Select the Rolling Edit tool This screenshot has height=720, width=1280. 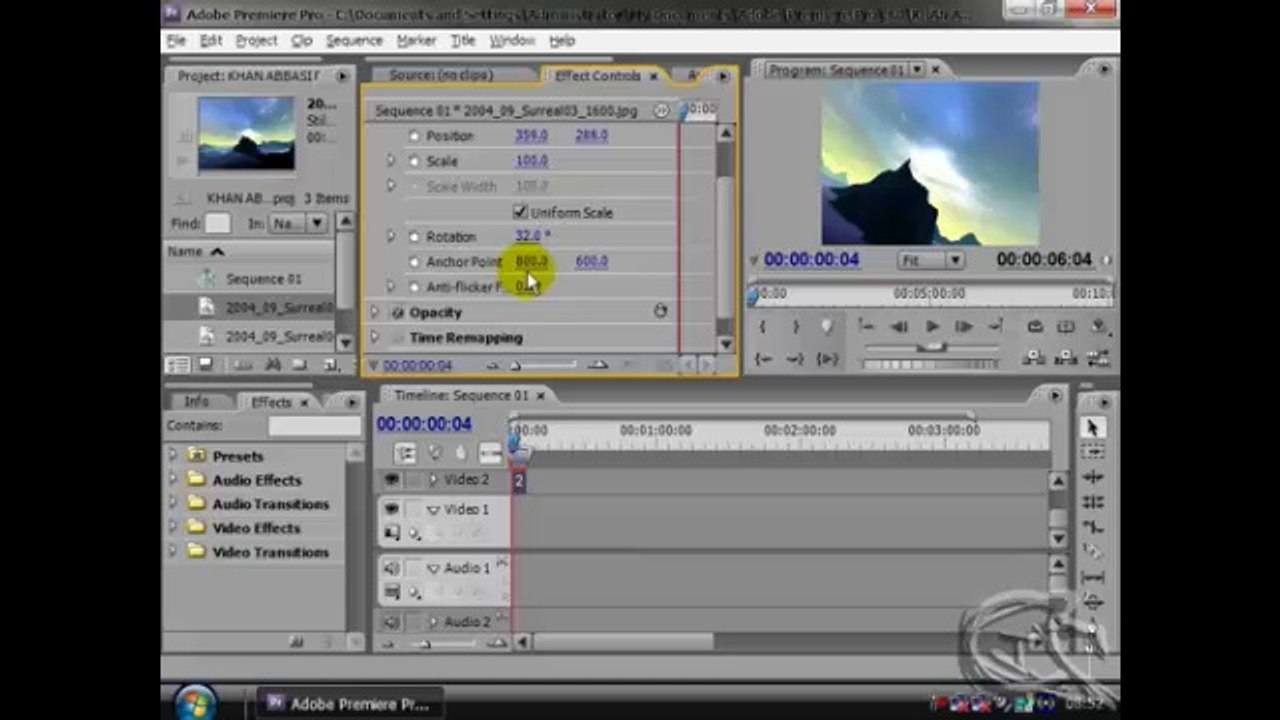1092,502
